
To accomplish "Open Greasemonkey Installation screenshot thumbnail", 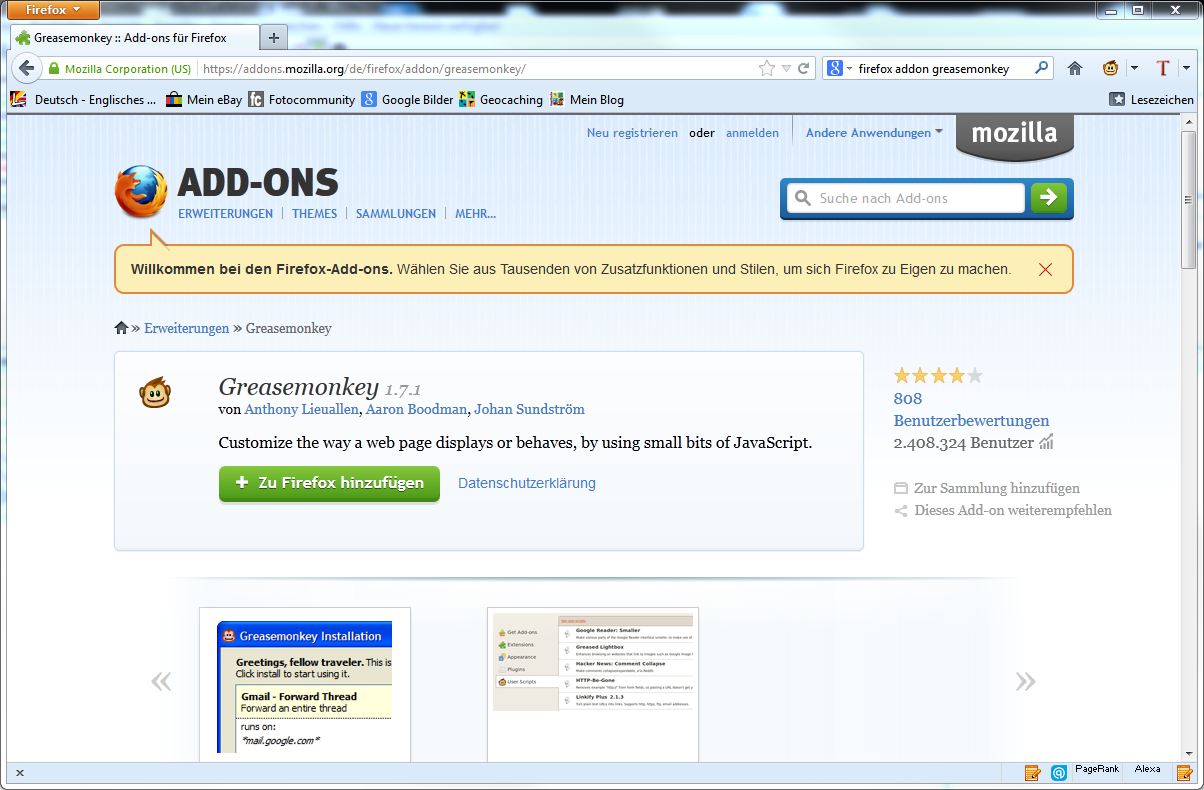I will tap(305, 685).
